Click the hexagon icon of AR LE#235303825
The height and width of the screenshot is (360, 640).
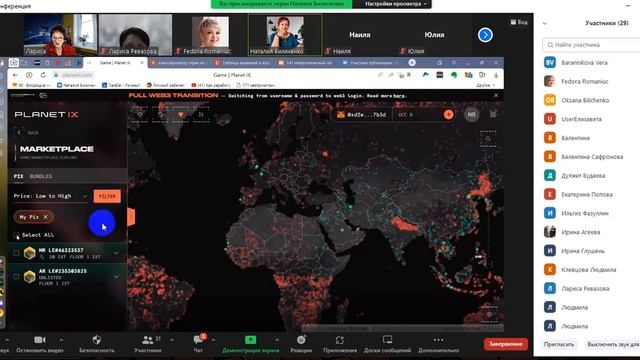pos(29,277)
